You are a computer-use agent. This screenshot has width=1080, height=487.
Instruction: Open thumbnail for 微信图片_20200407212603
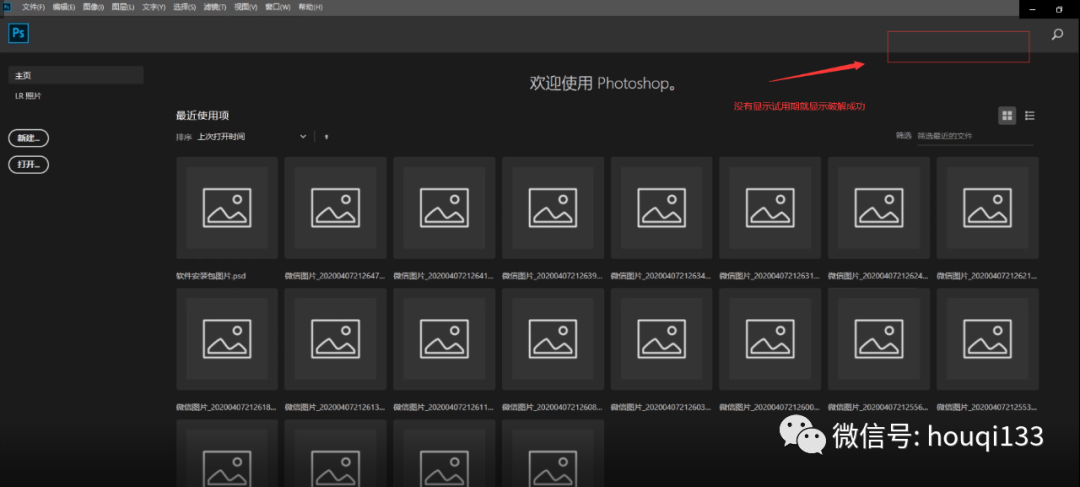click(x=662, y=339)
